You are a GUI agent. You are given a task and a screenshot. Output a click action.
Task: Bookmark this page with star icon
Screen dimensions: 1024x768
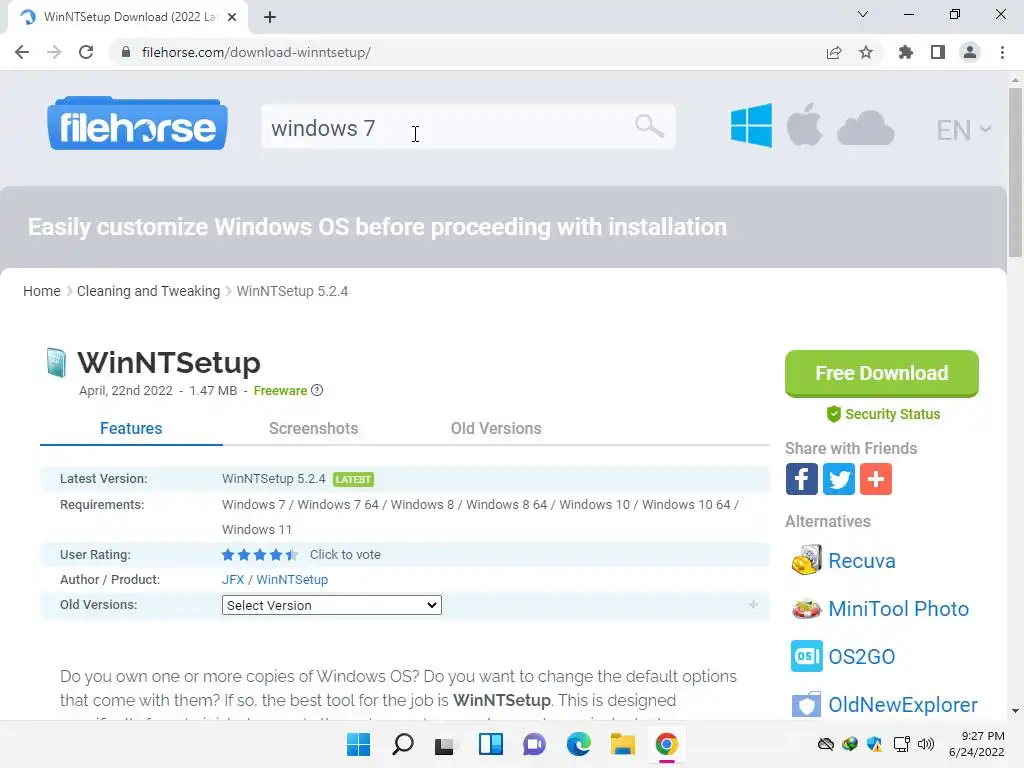[x=866, y=52]
